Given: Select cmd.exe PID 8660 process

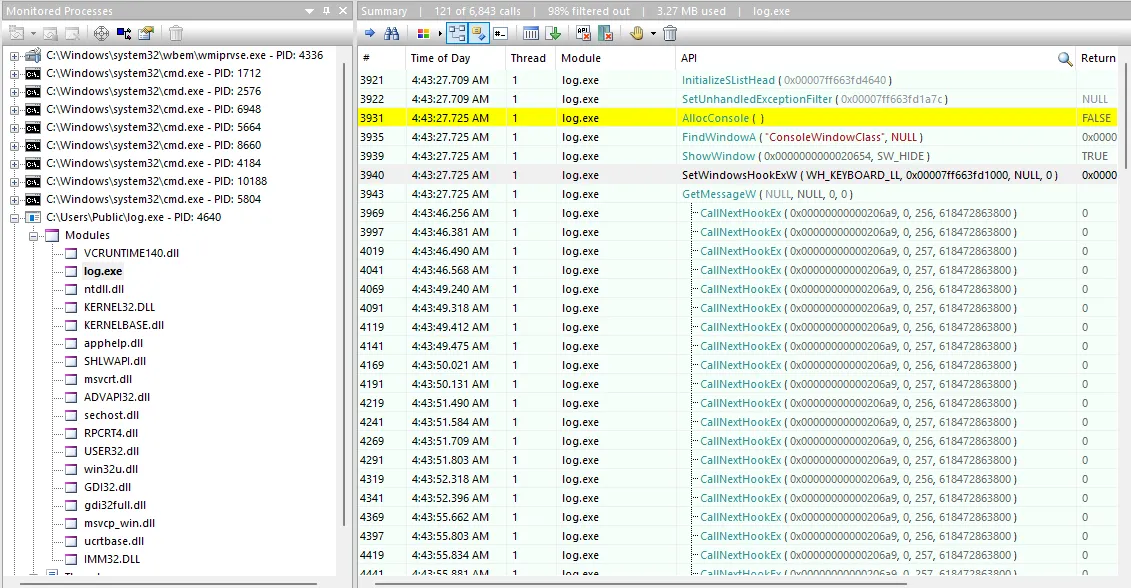Looking at the screenshot, I should [x=154, y=145].
